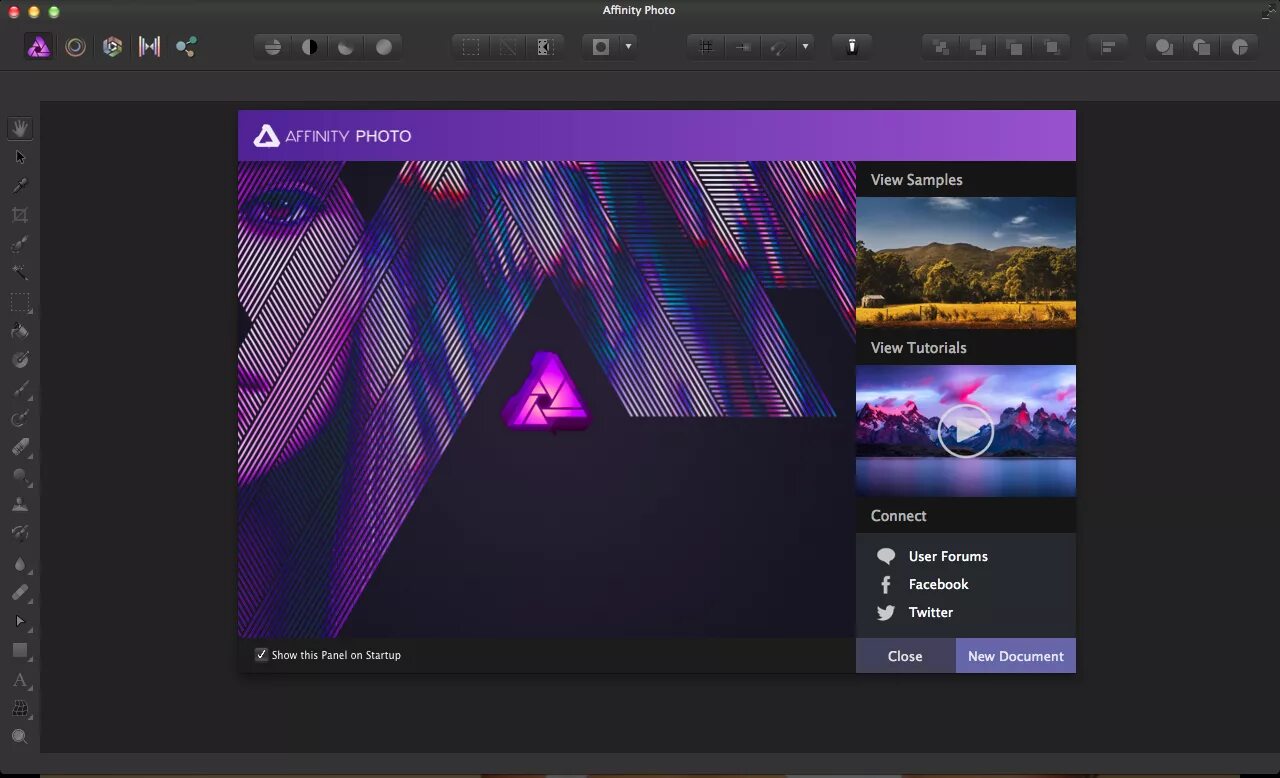Click the Deselect toolbar icon
The width and height of the screenshot is (1280, 778).
(508, 47)
